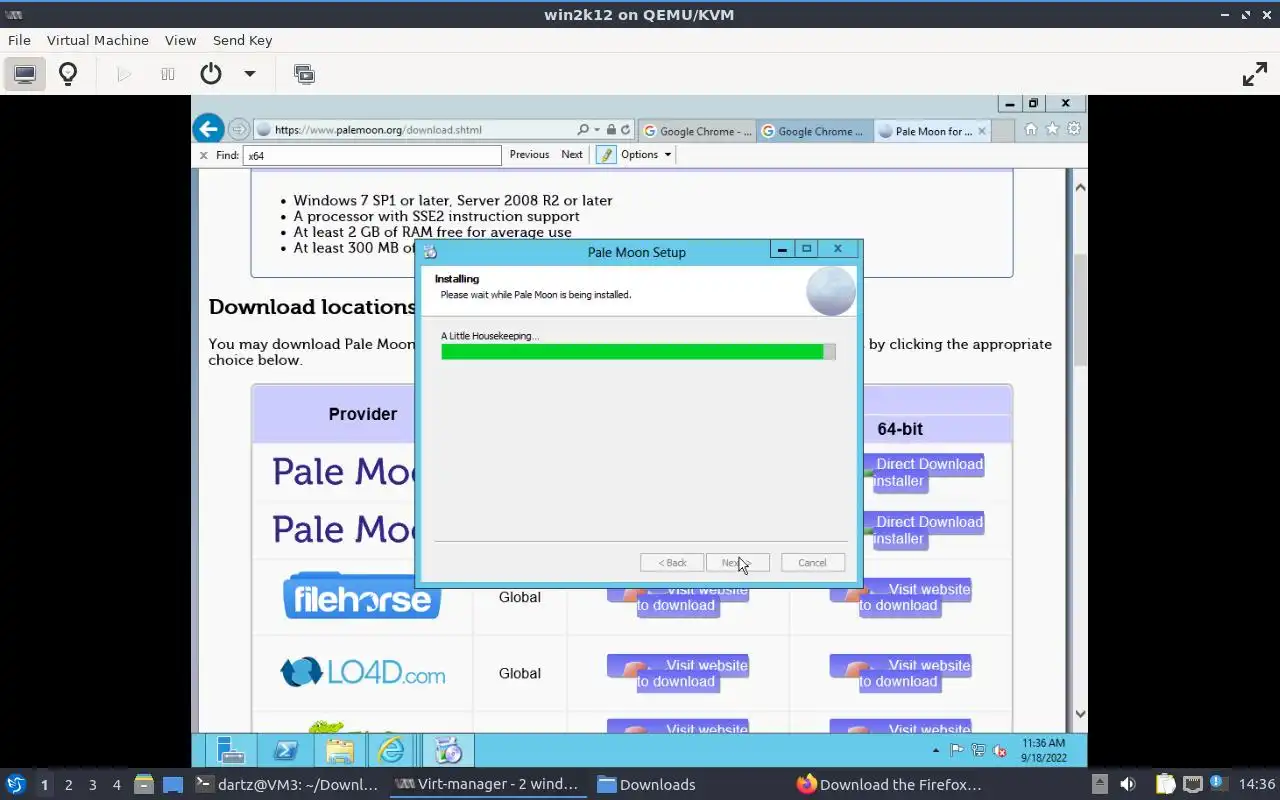Open the IE Home icon

click(x=1031, y=129)
